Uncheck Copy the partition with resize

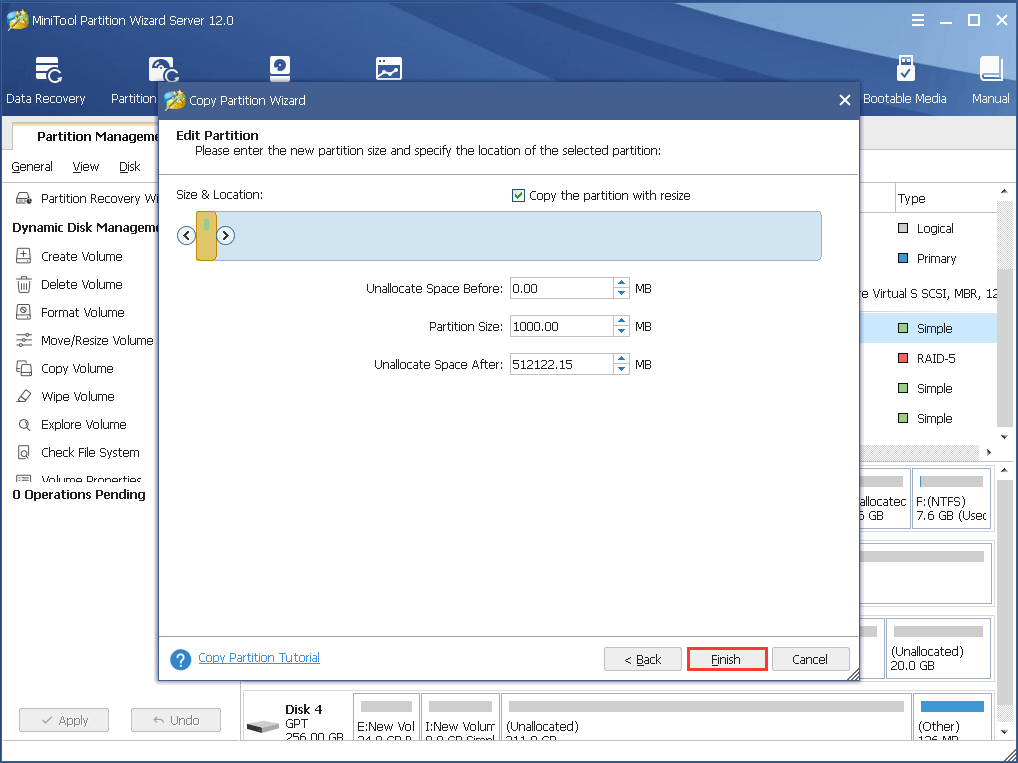(518, 195)
